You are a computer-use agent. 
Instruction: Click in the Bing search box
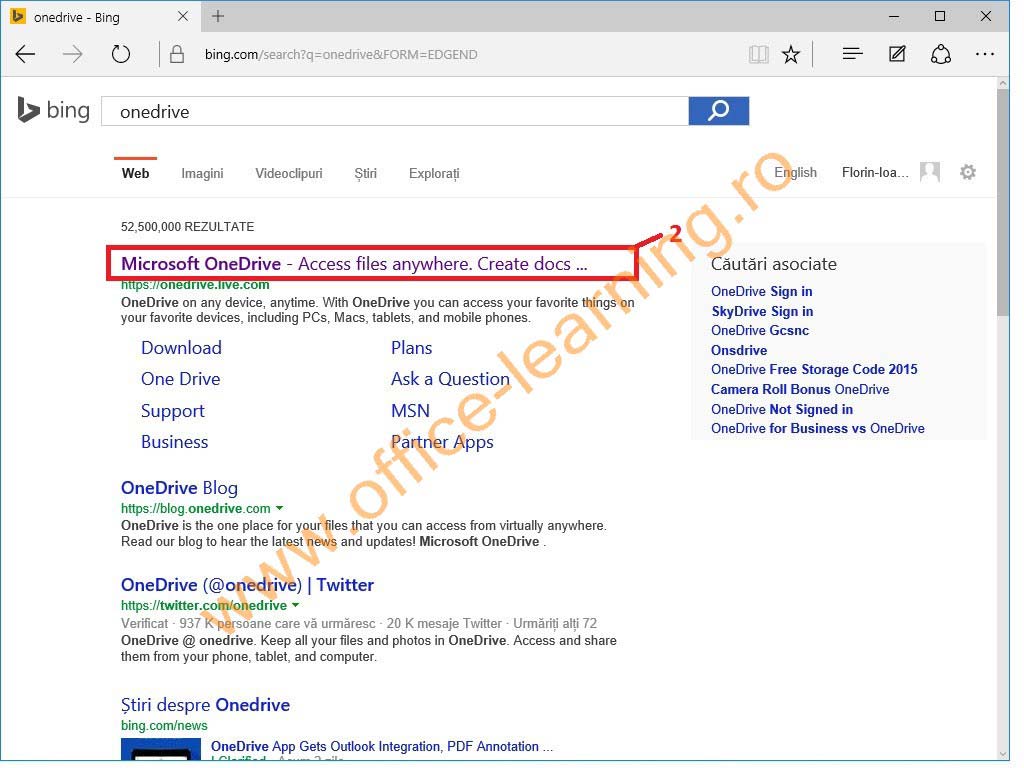[395, 111]
